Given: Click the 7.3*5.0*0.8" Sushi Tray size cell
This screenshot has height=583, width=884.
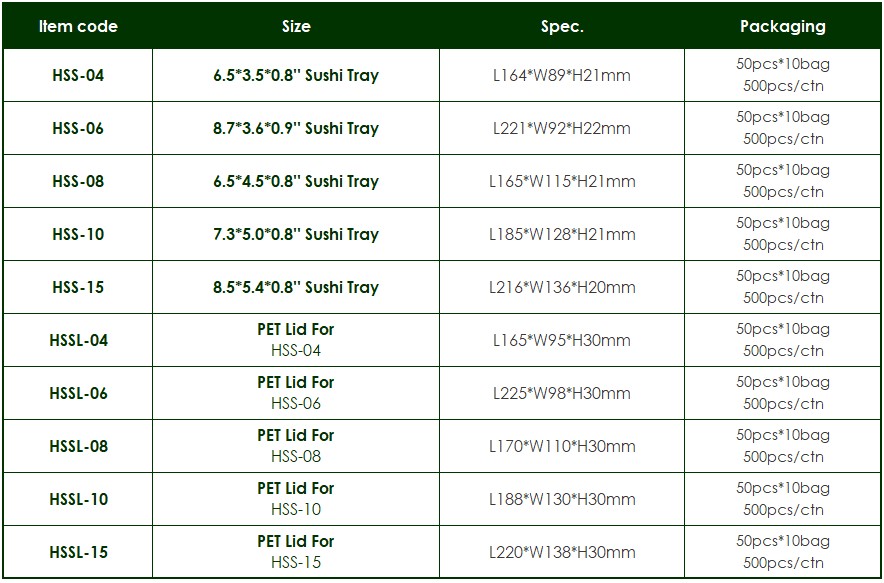Looking at the screenshot, I should pos(296,234).
